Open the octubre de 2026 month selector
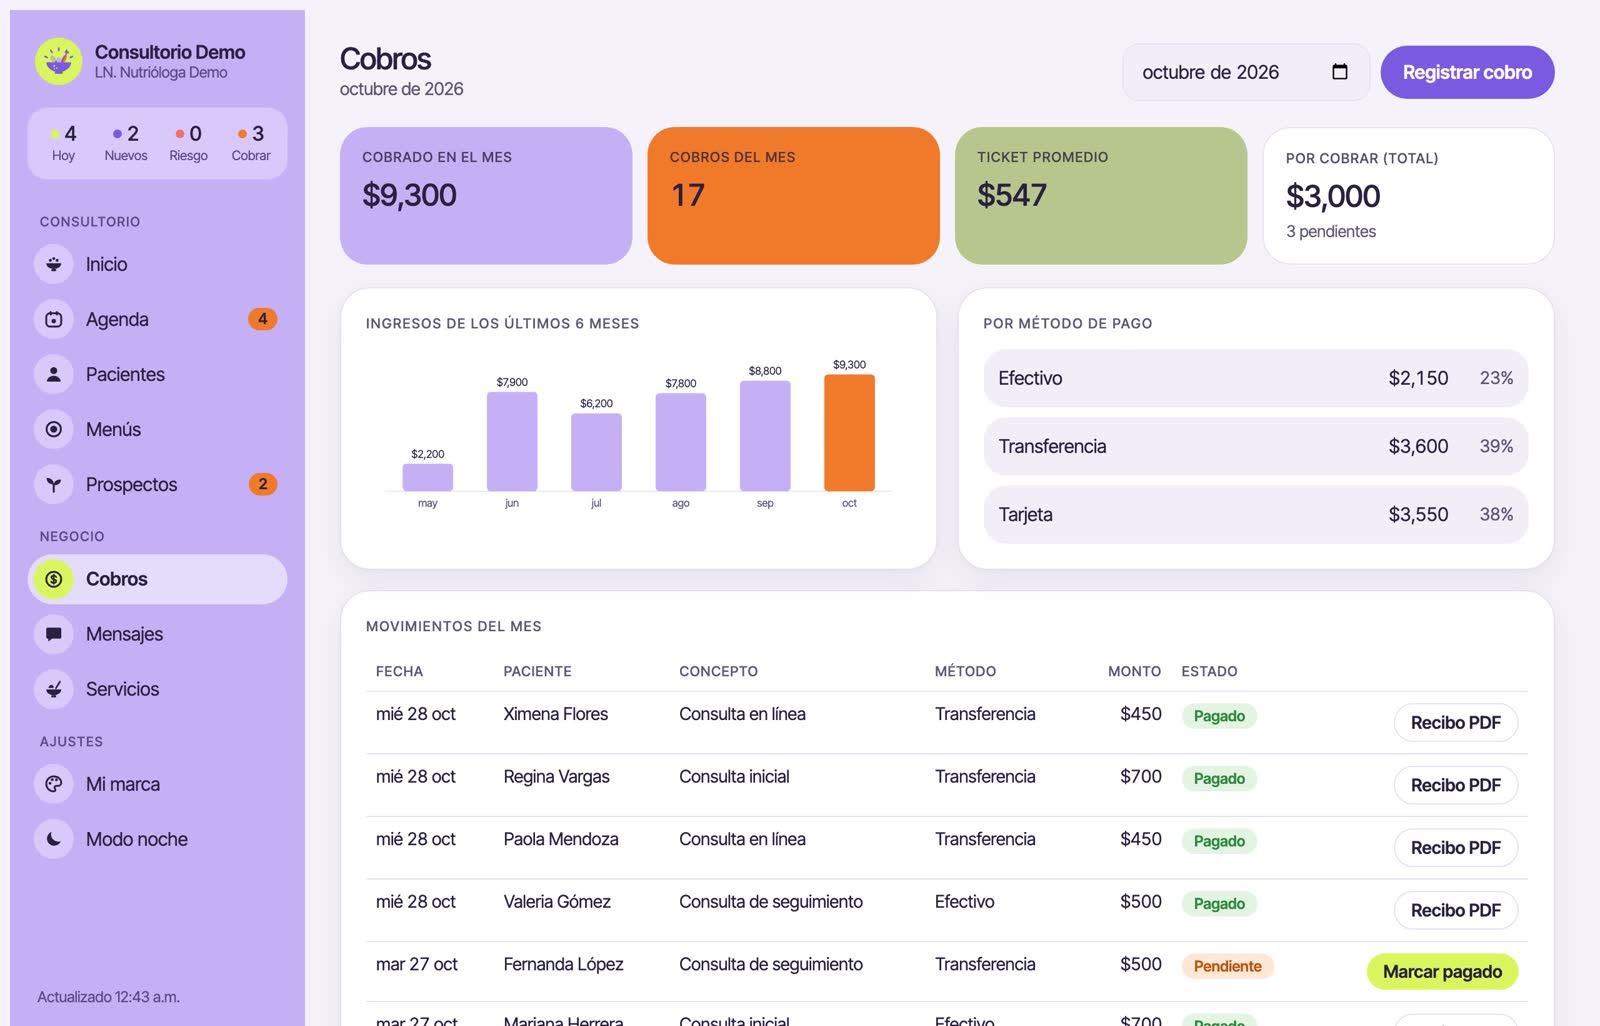Image resolution: width=1600 pixels, height=1026 pixels. click(1246, 72)
